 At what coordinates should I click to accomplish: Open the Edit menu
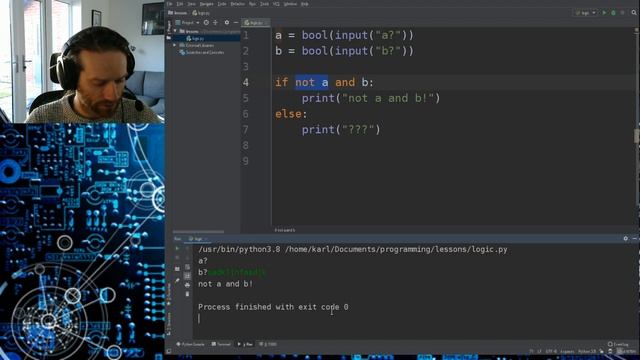click(180, 4)
